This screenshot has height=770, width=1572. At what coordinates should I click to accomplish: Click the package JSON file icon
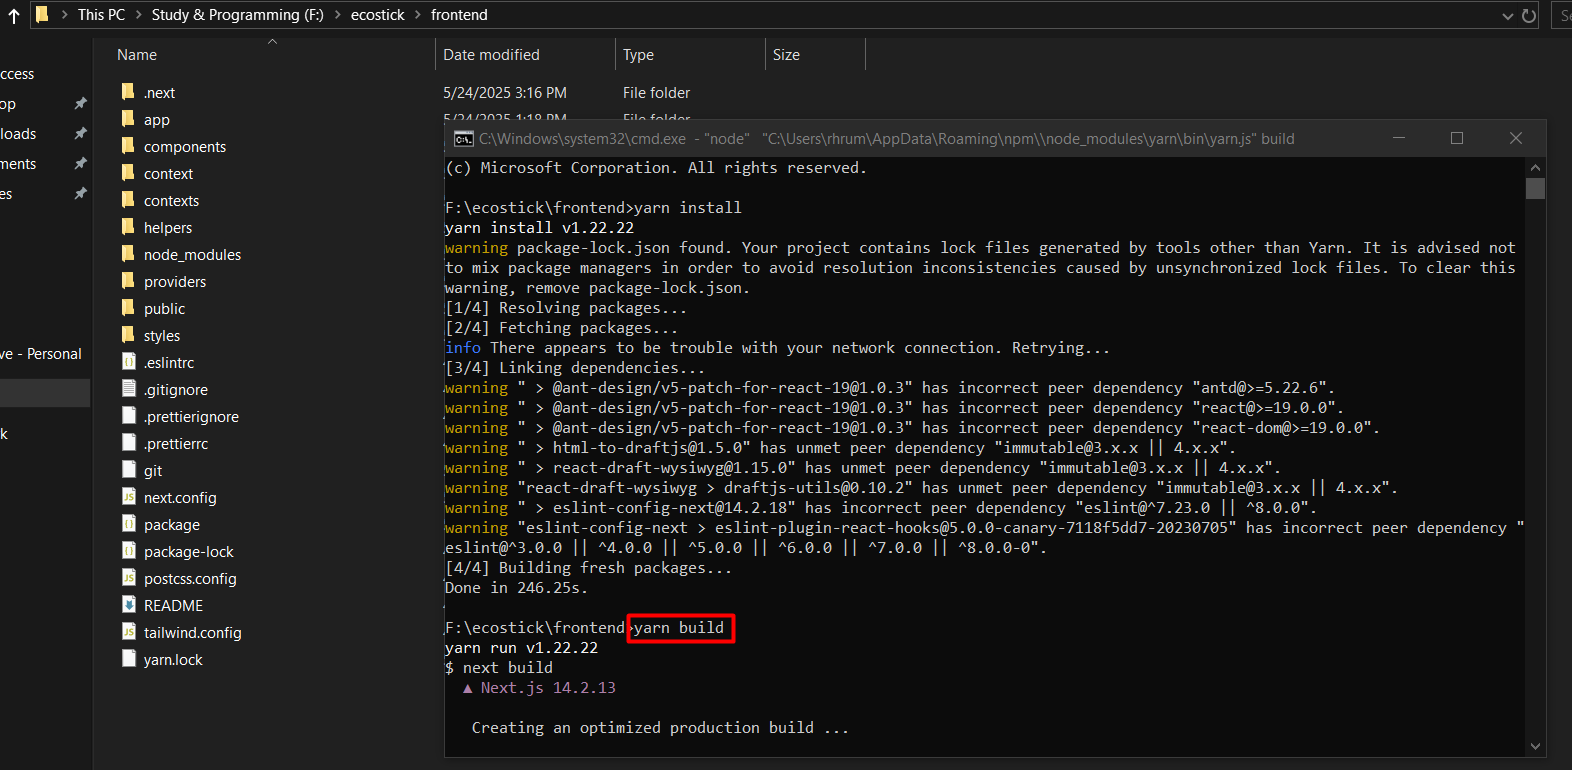tap(128, 524)
